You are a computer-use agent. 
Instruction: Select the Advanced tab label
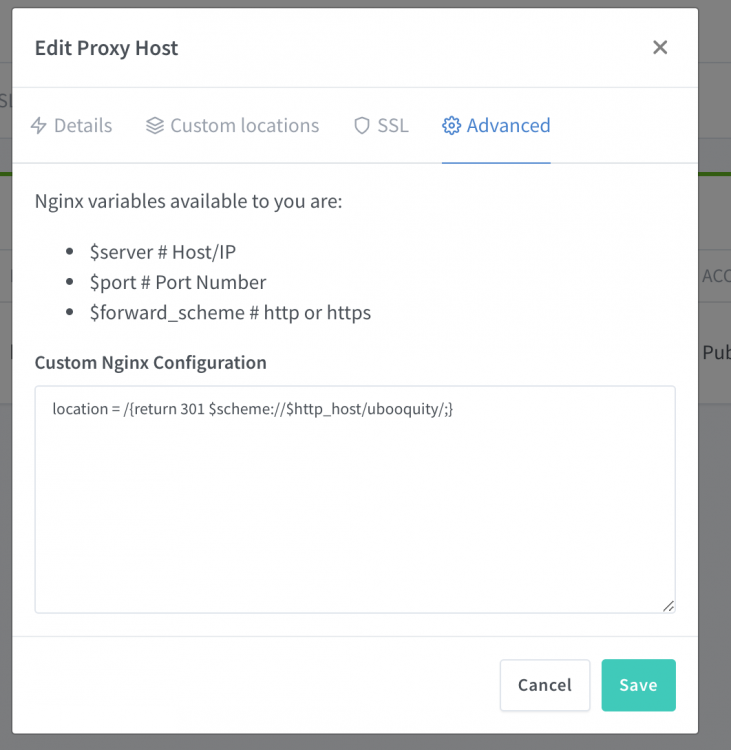point(508,125)
